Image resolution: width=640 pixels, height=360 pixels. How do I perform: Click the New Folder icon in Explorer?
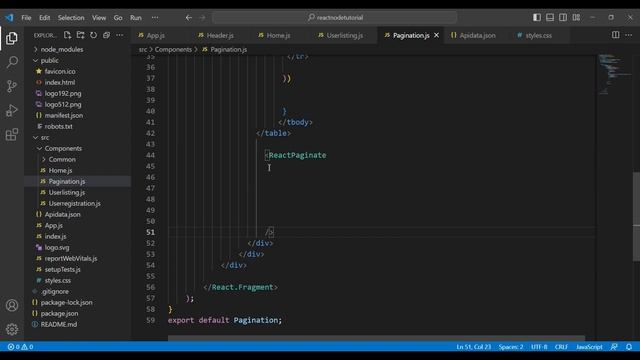(x=80, y=35)
